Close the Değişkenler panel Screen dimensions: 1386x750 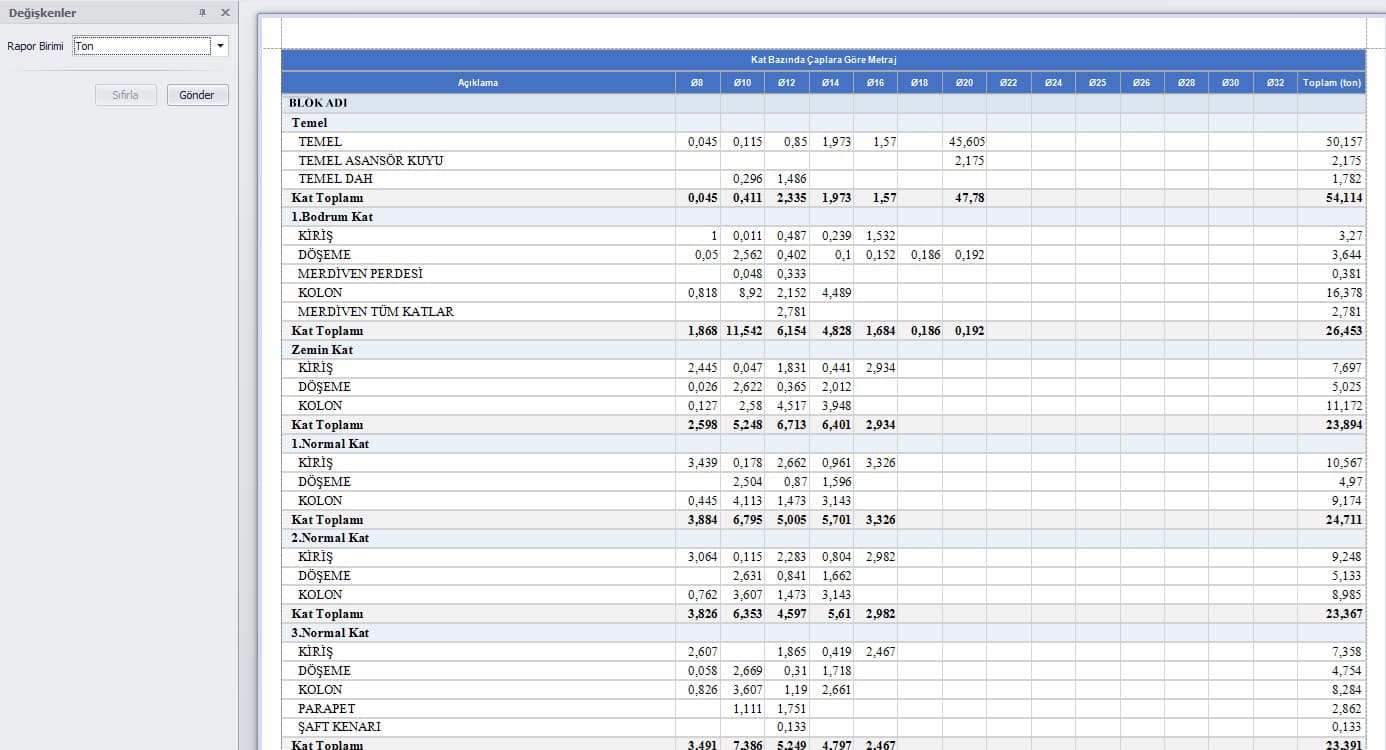(x=225, y=12)
